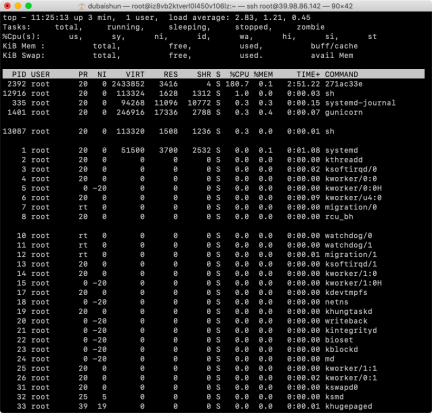Click the systemd-journal command

point(360,103)
